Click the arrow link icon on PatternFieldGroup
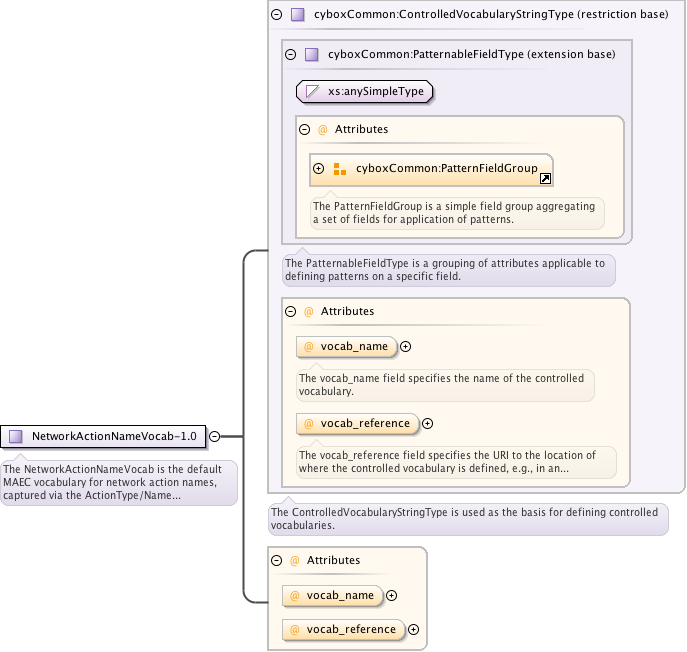 (x=545, y=179)
